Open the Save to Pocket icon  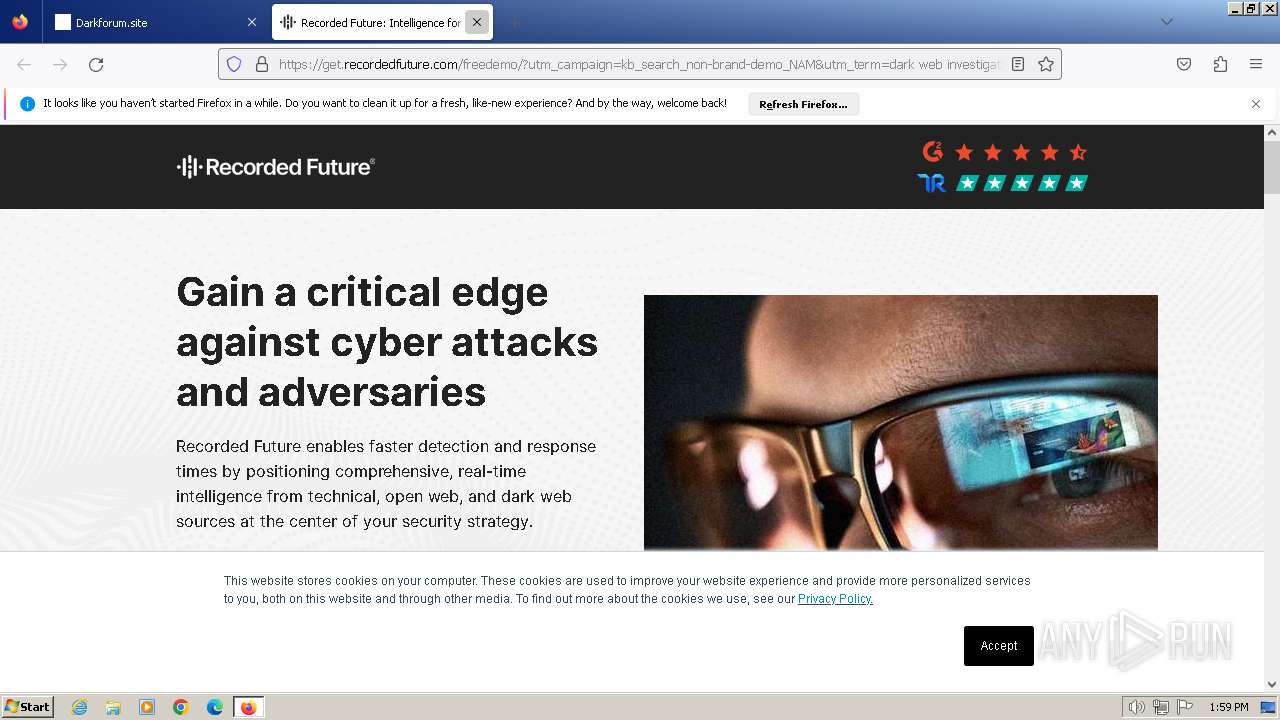(x=1184, y=64)
